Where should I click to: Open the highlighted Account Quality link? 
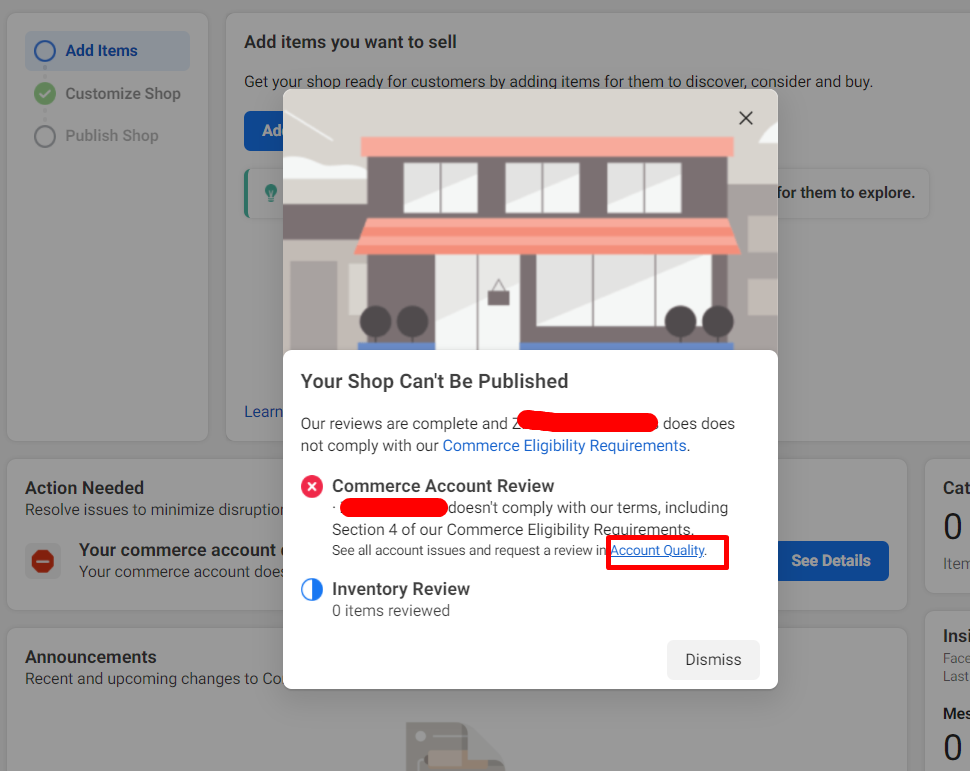pos(658,550)
